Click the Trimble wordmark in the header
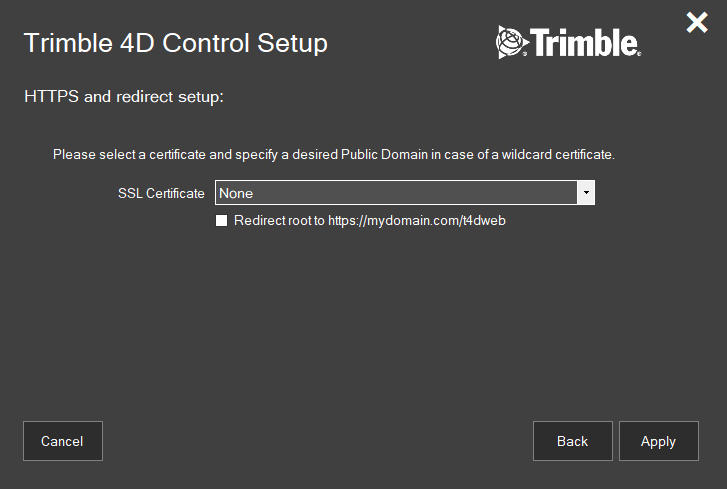Image resolution: width=727 pixels, height=489 pixels. pyautogui.click(x=585, y=43)
